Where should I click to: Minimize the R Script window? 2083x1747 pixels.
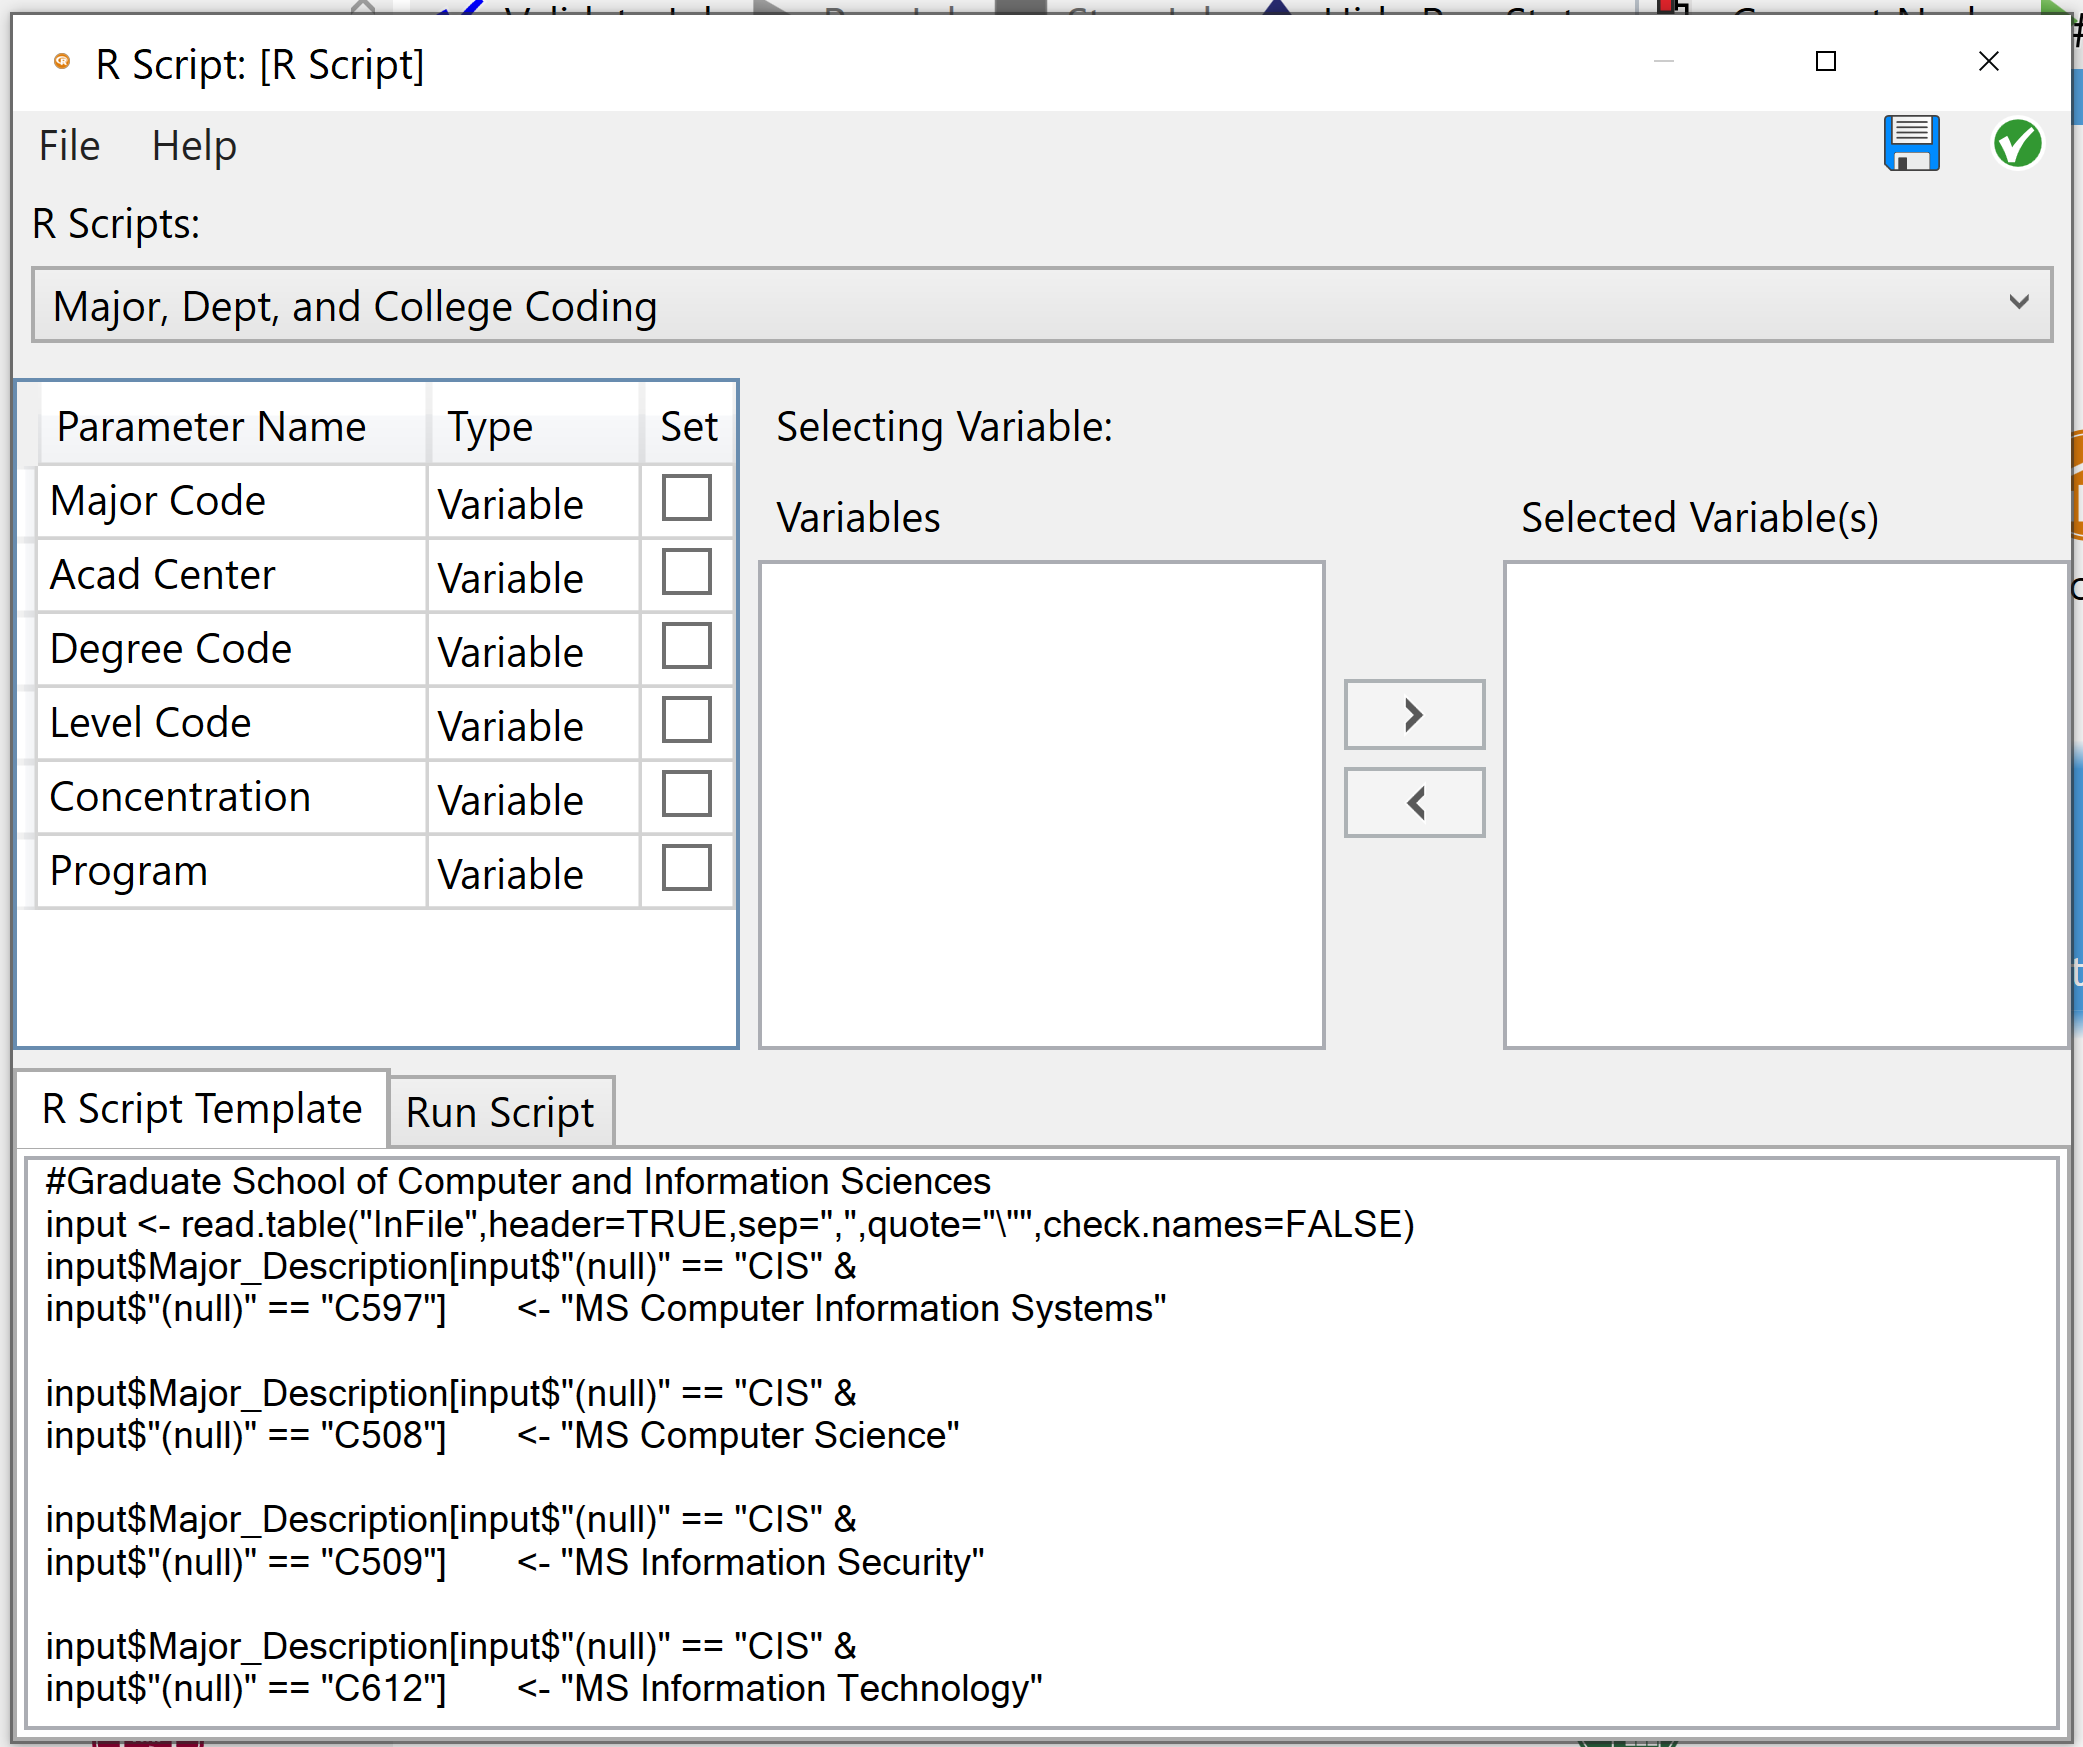coord(1663,62)
